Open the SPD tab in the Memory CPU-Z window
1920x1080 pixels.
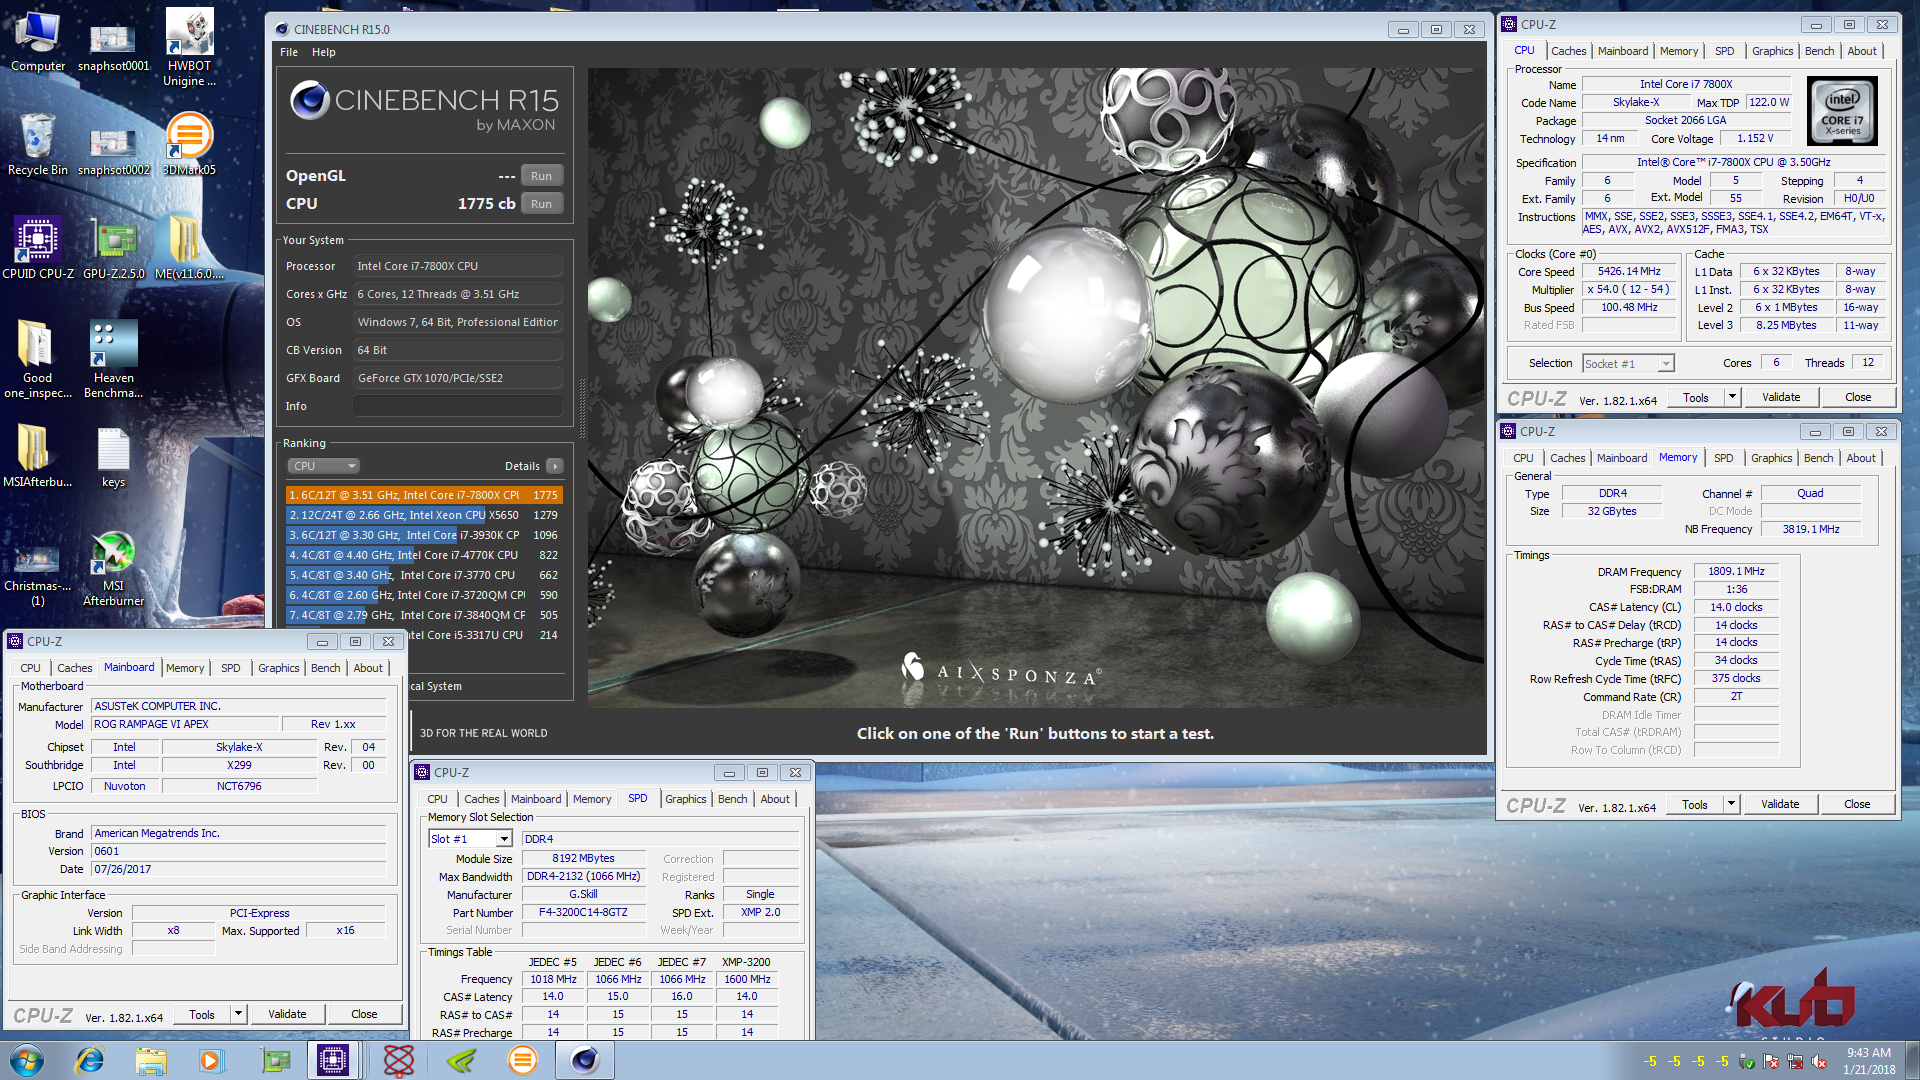1724,458
